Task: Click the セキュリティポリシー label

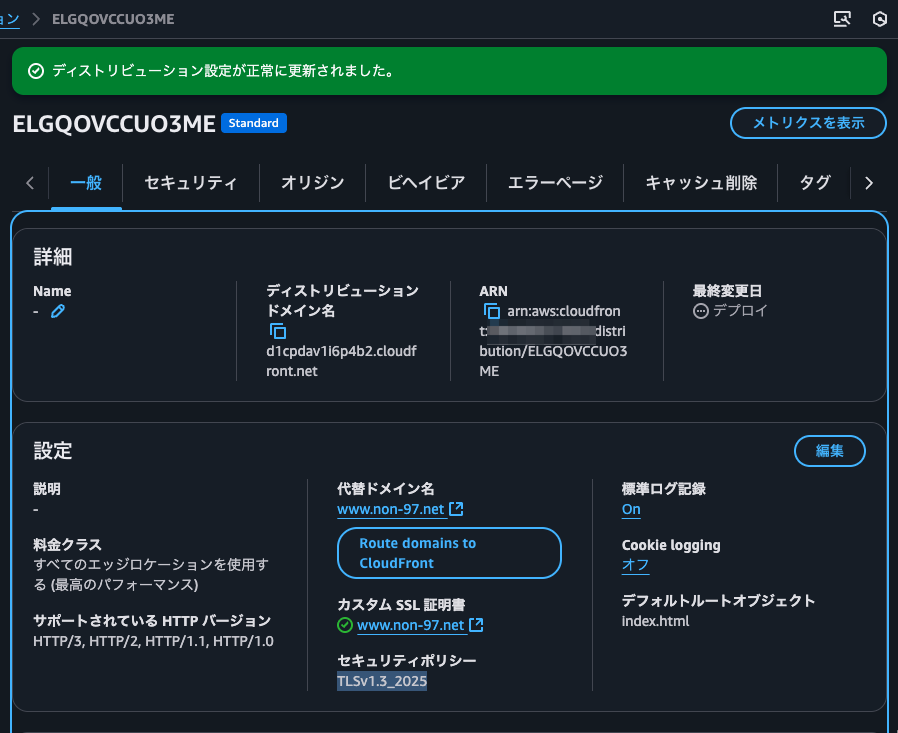Action: coord(407,661)
